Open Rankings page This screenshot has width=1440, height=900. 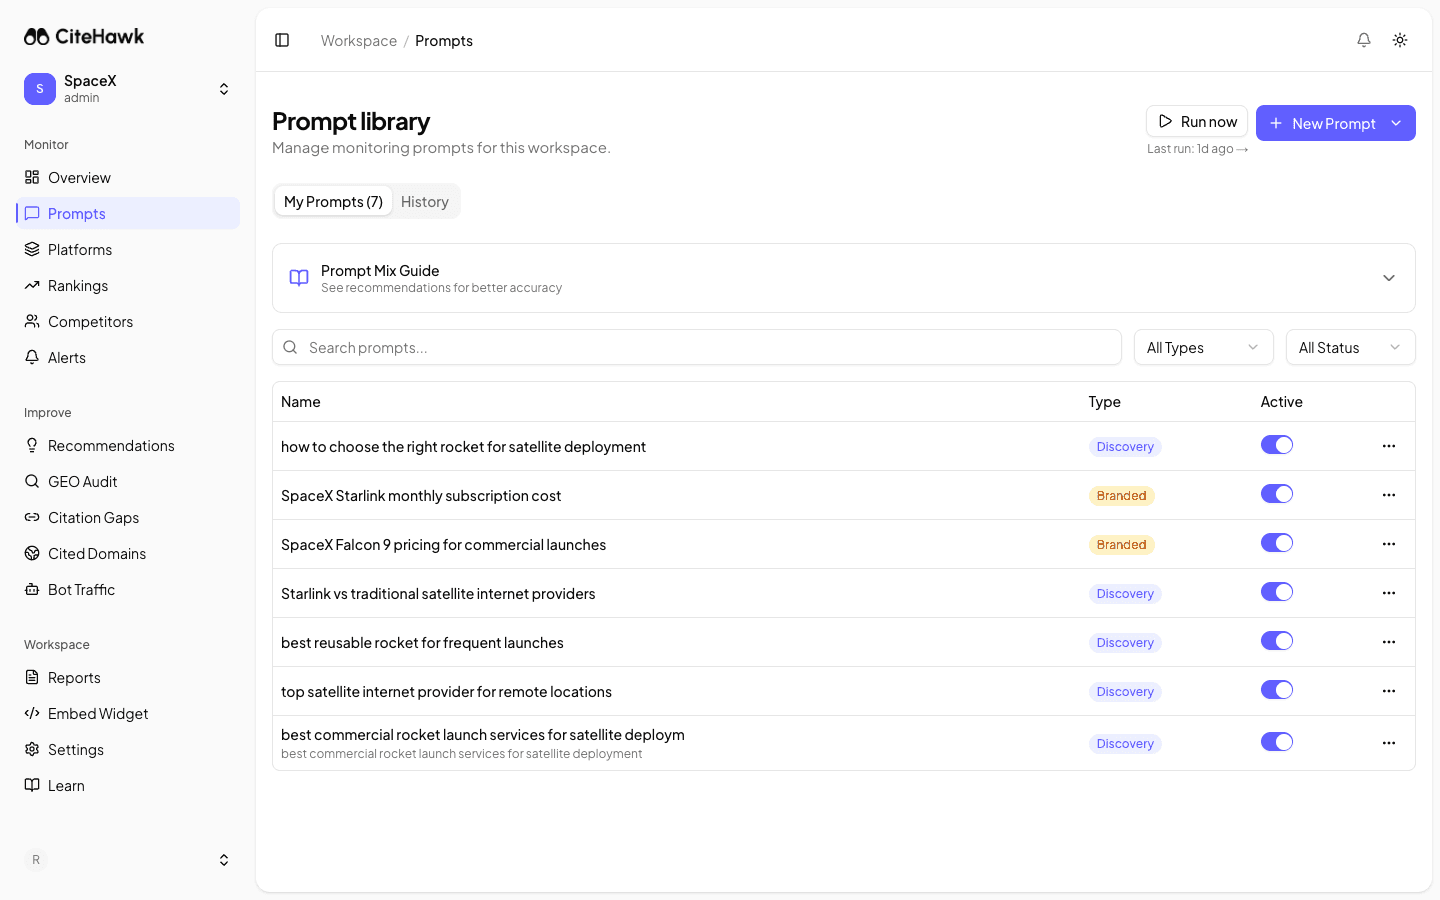pos(128,285)
